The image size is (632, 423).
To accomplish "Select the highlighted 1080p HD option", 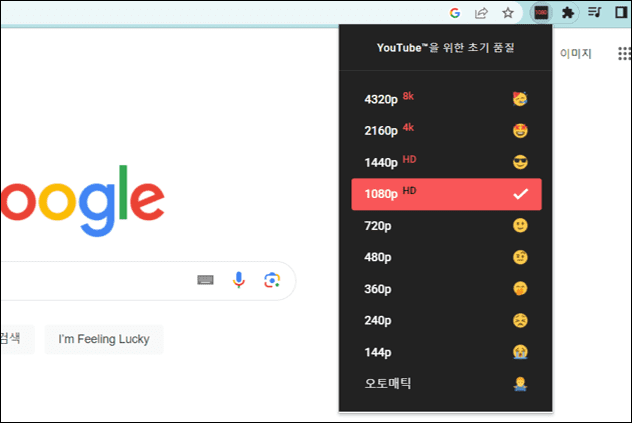I will [446, 194].
